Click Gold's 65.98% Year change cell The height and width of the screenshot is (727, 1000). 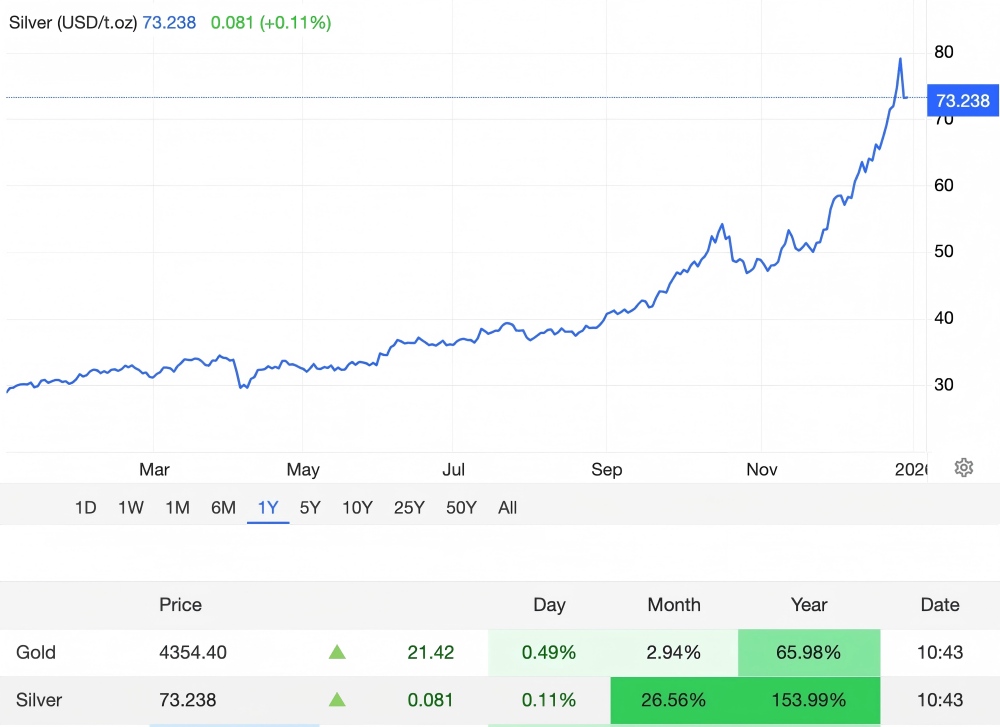[x=809, y=652]
